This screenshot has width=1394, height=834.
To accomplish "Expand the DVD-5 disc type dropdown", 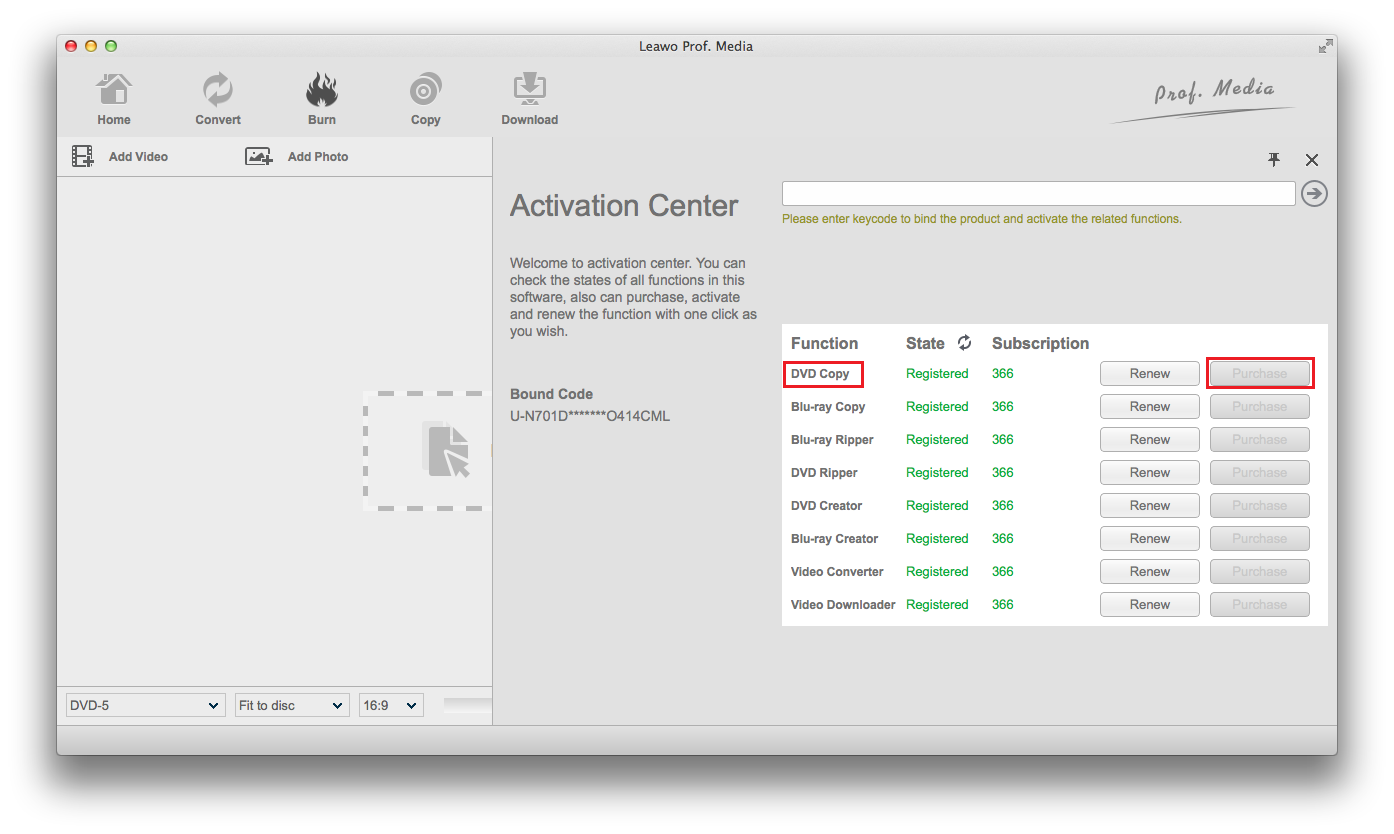I will [x=145, y=705].
